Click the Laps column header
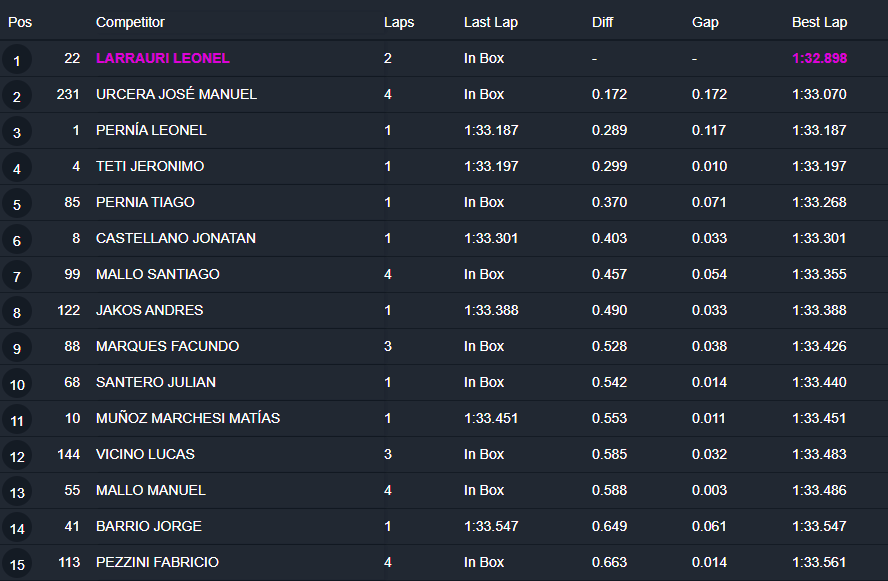888x581 pixels. click(x=399, y=22)
